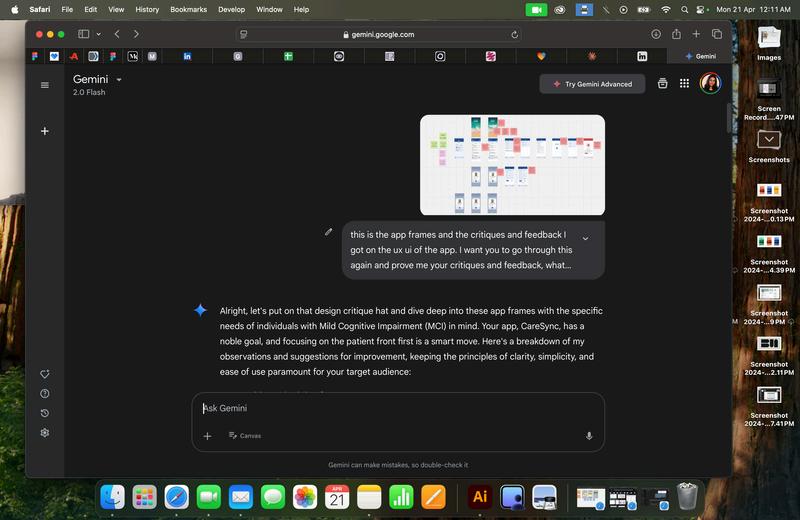The width and height of the screenshot is (800, 520).
Task: Open Spotlight search in menu bar
Action: click(x=685, y=9)
